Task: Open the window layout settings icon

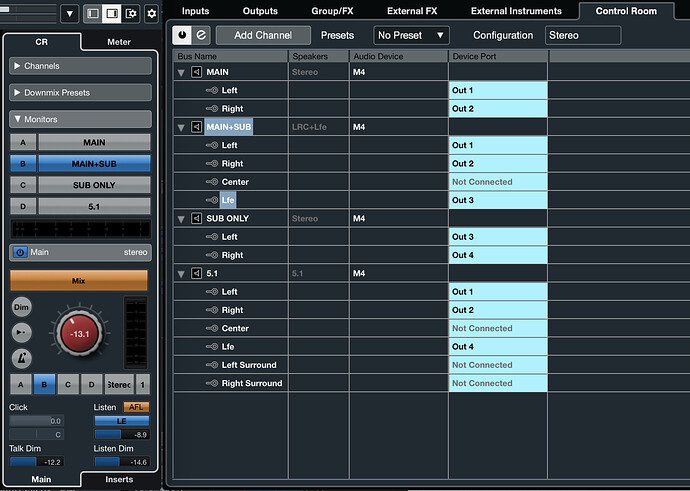Action: click(131, 14)
